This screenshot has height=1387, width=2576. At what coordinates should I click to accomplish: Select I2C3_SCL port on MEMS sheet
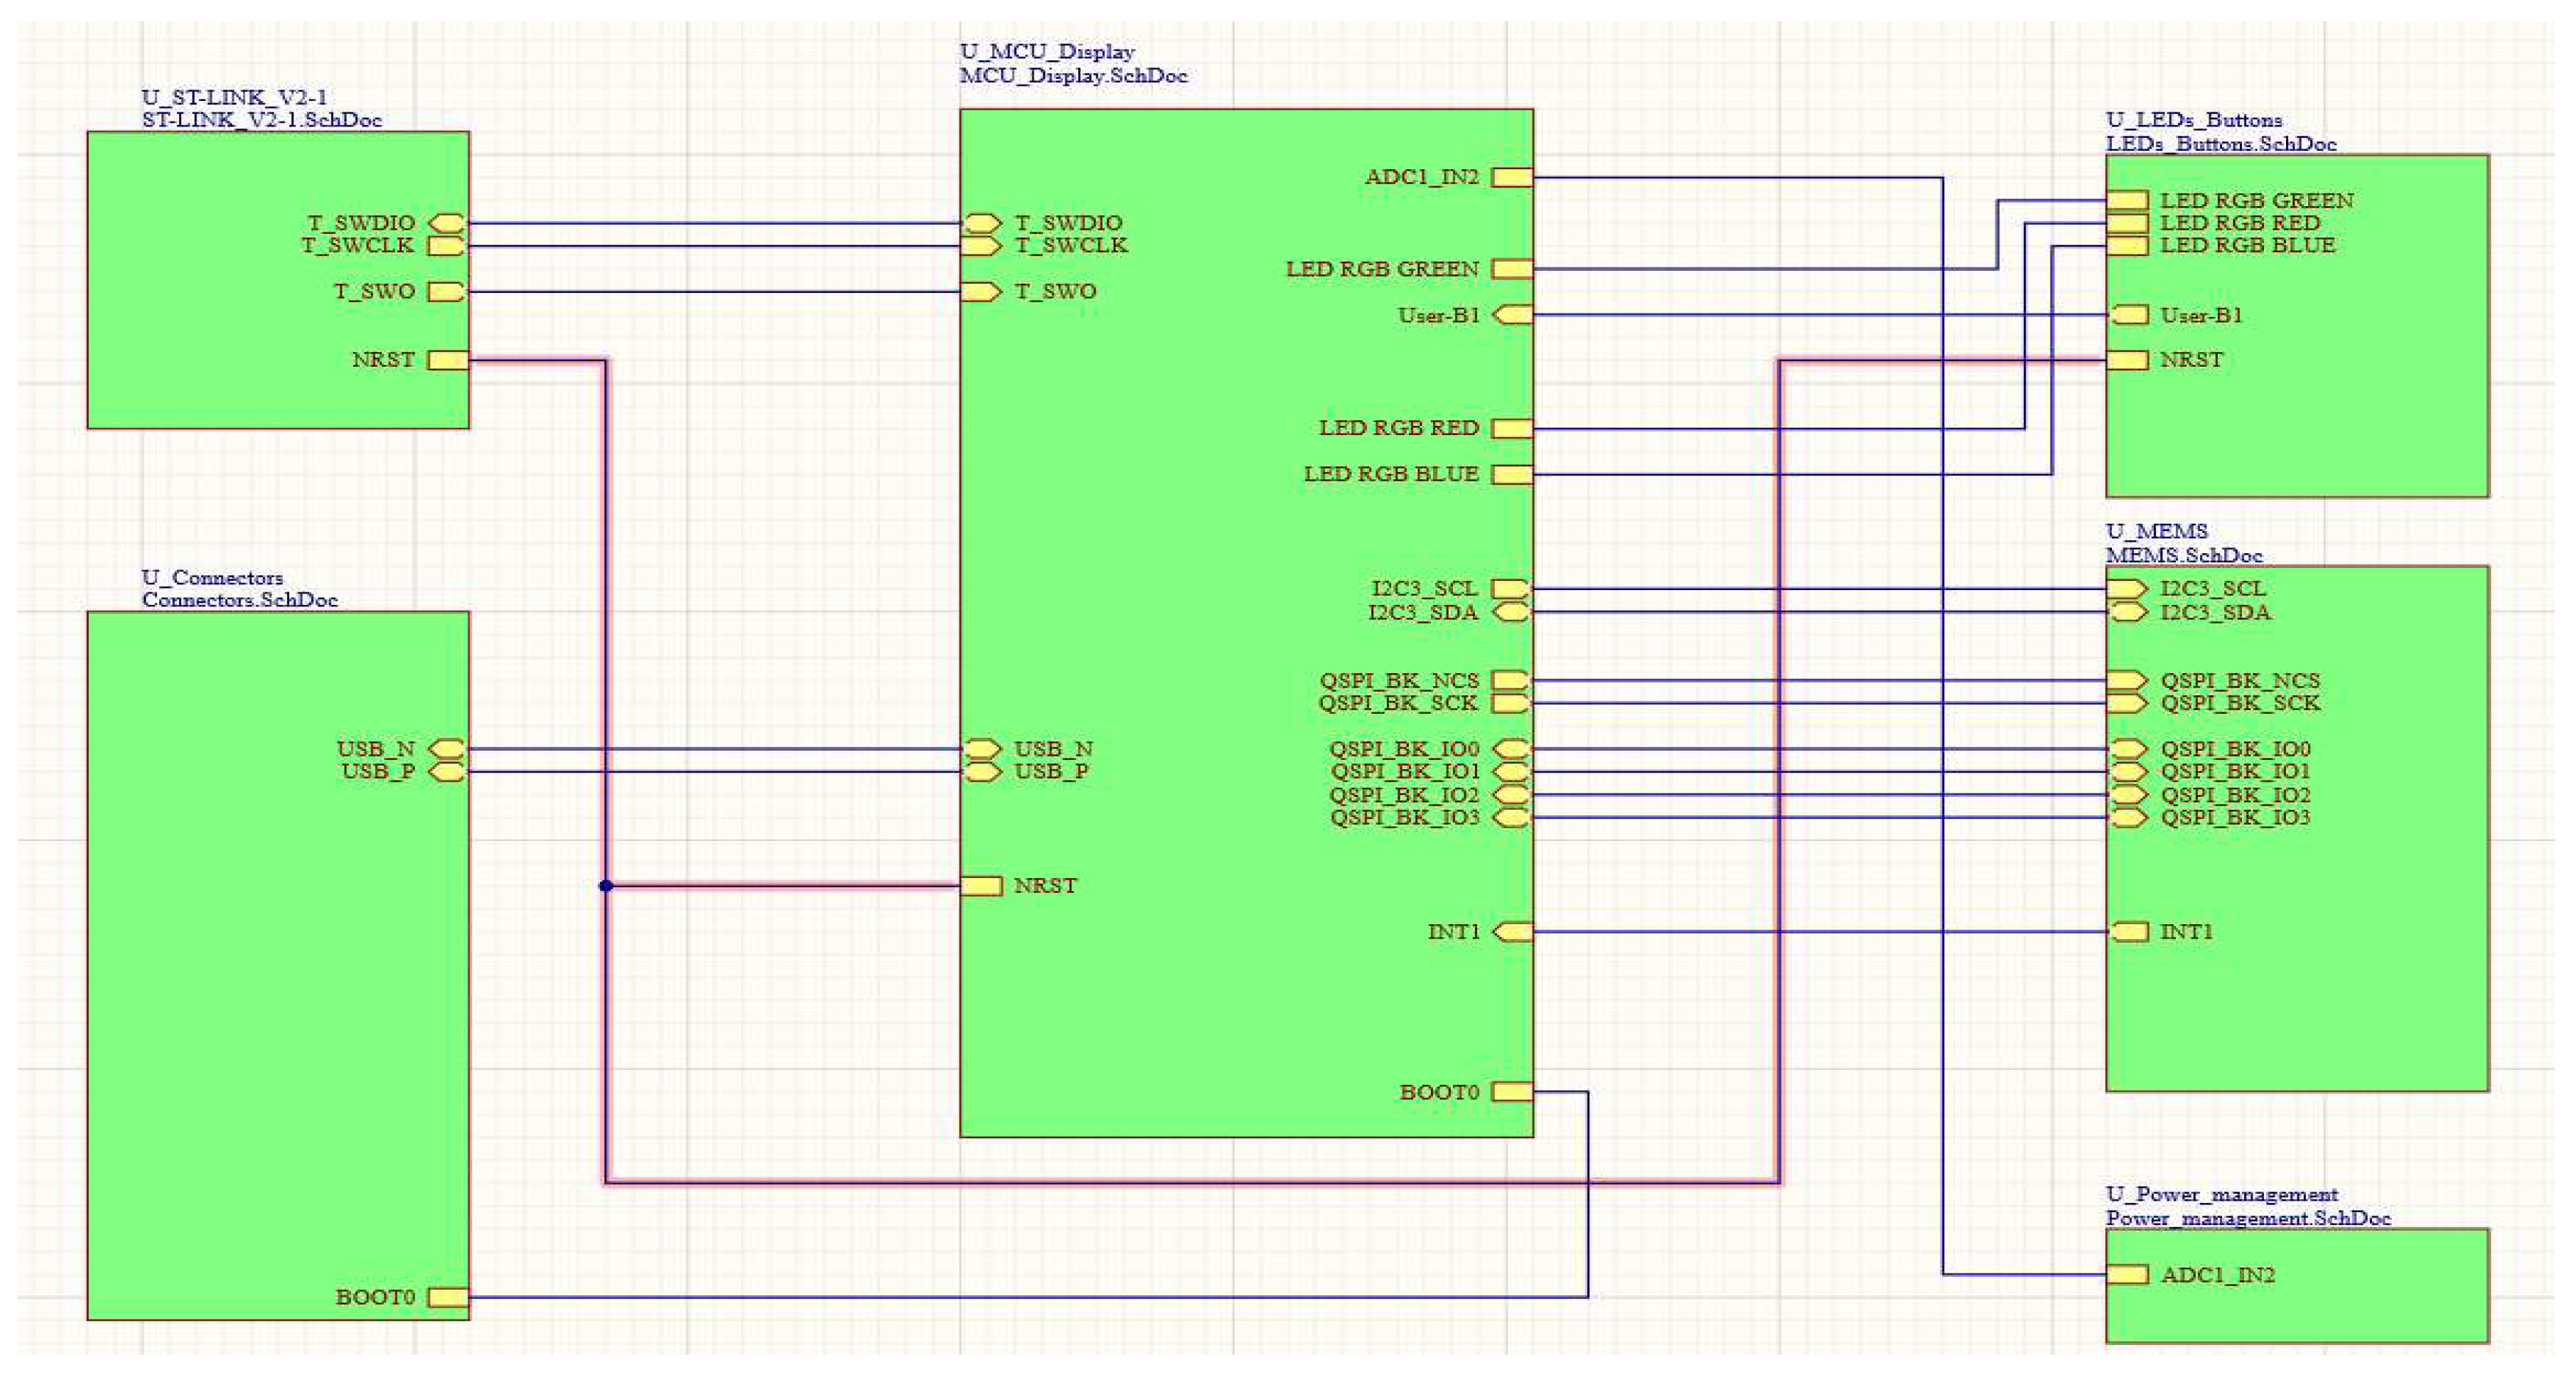(2128, 588)
